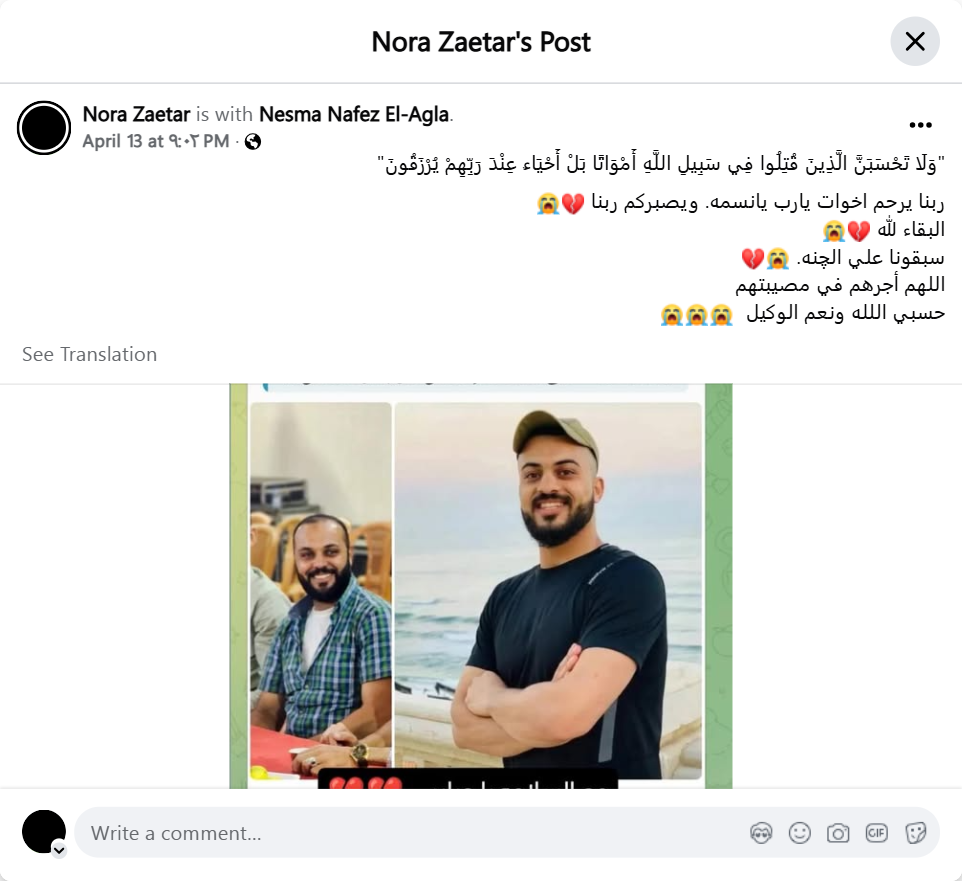Click your own avatar beside comment box

pyautogui.click(x=44, y=832)
